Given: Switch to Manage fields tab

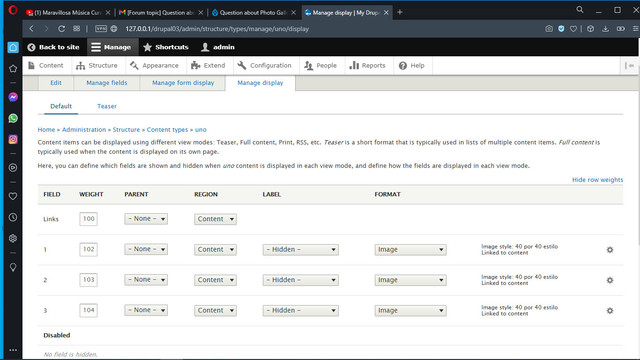Looking at the screenshot, I should (x=107, y=83).
